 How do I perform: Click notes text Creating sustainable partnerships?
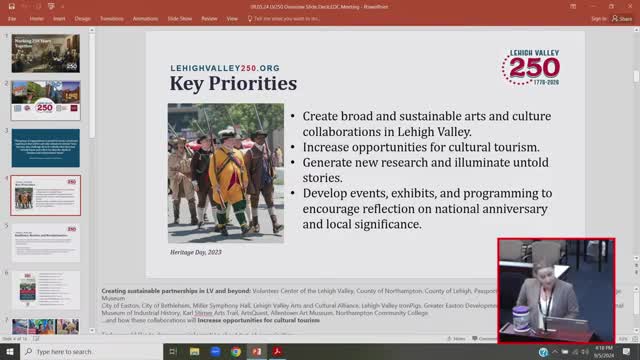176,291
